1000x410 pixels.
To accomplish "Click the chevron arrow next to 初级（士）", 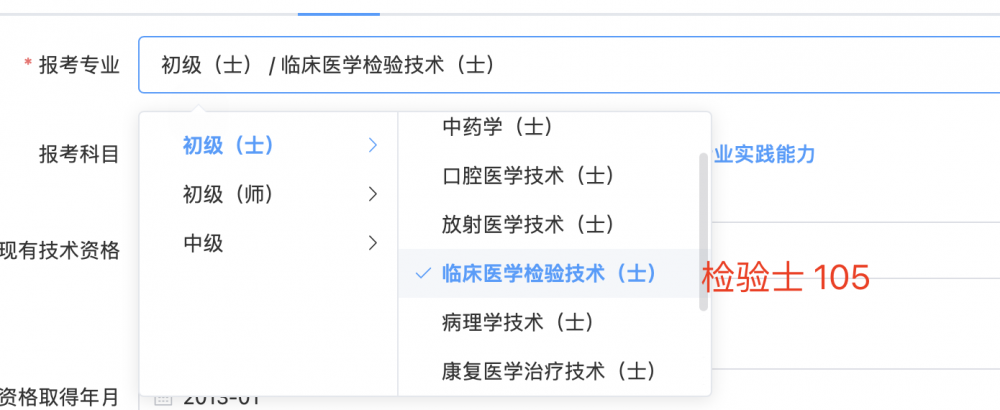I will 373,146.
